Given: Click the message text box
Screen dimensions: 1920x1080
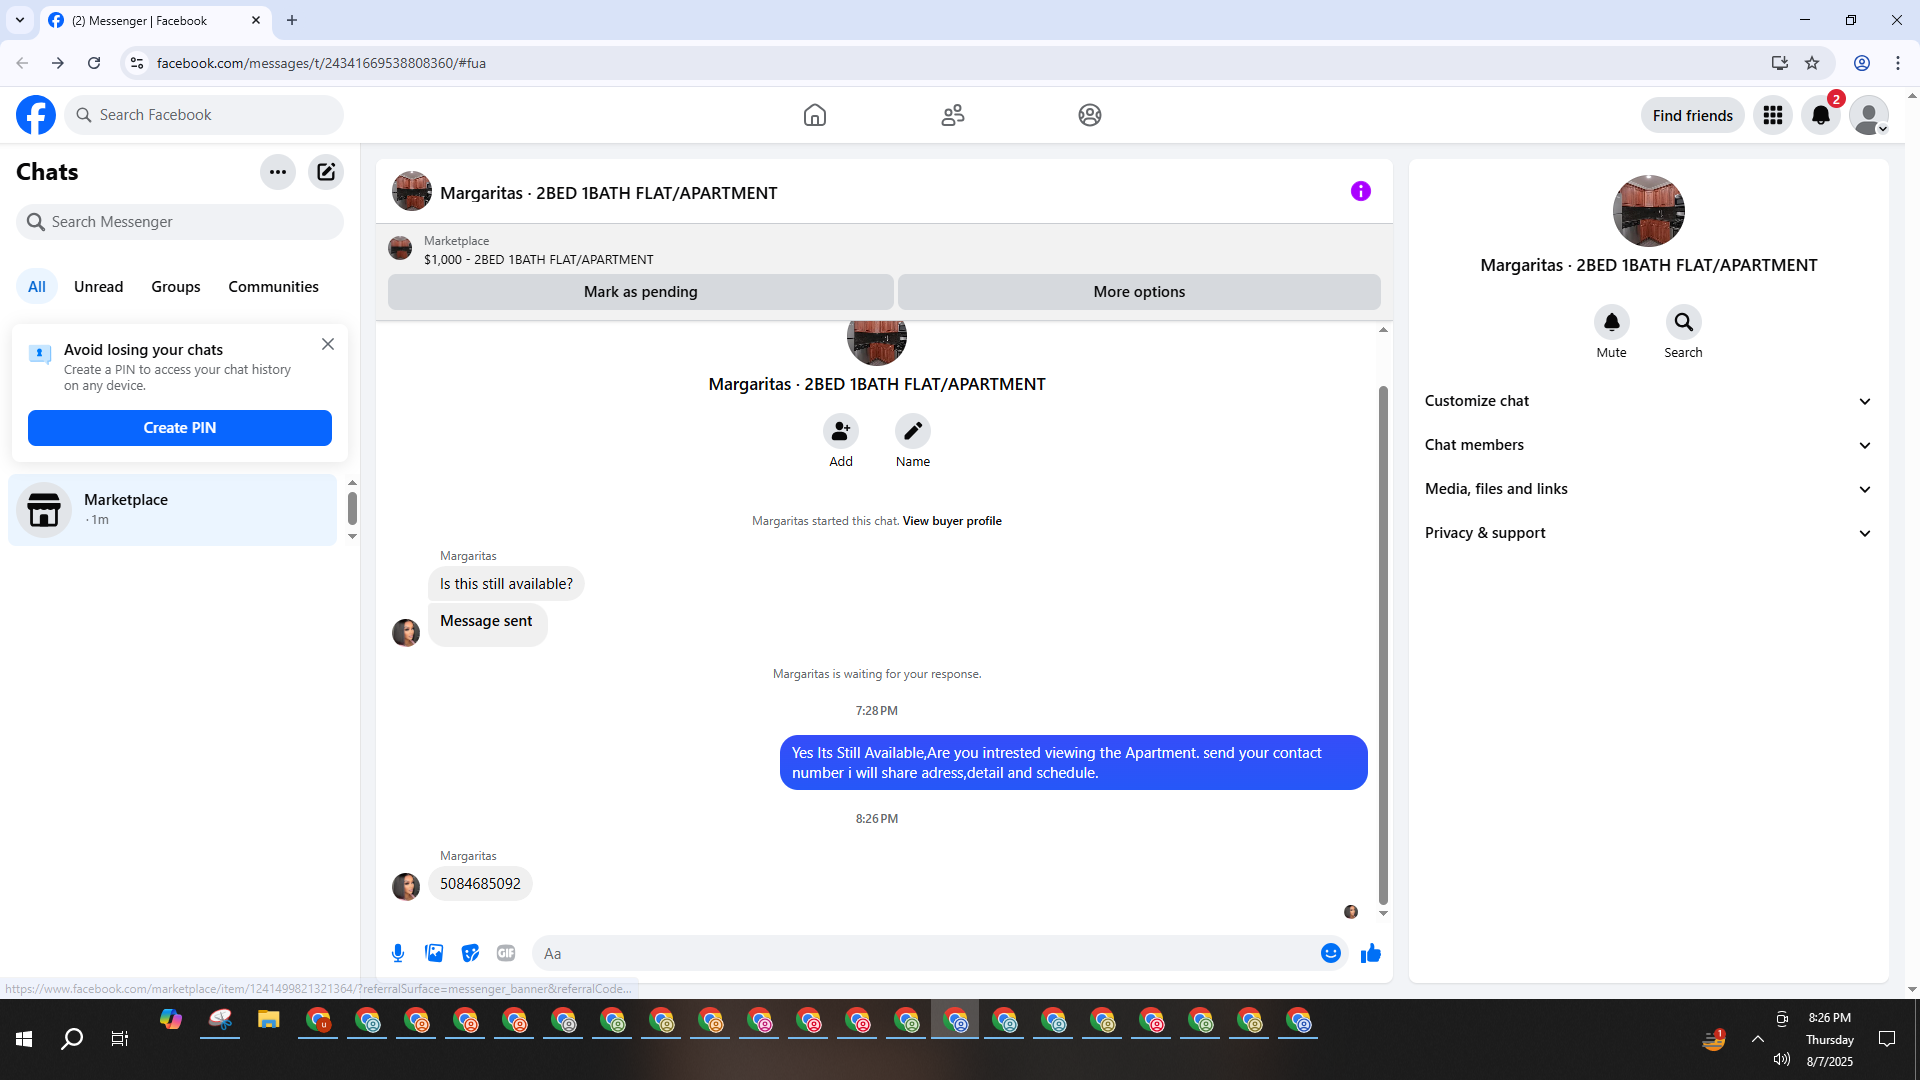Looking at the screenshot, I should pos(925,953).
